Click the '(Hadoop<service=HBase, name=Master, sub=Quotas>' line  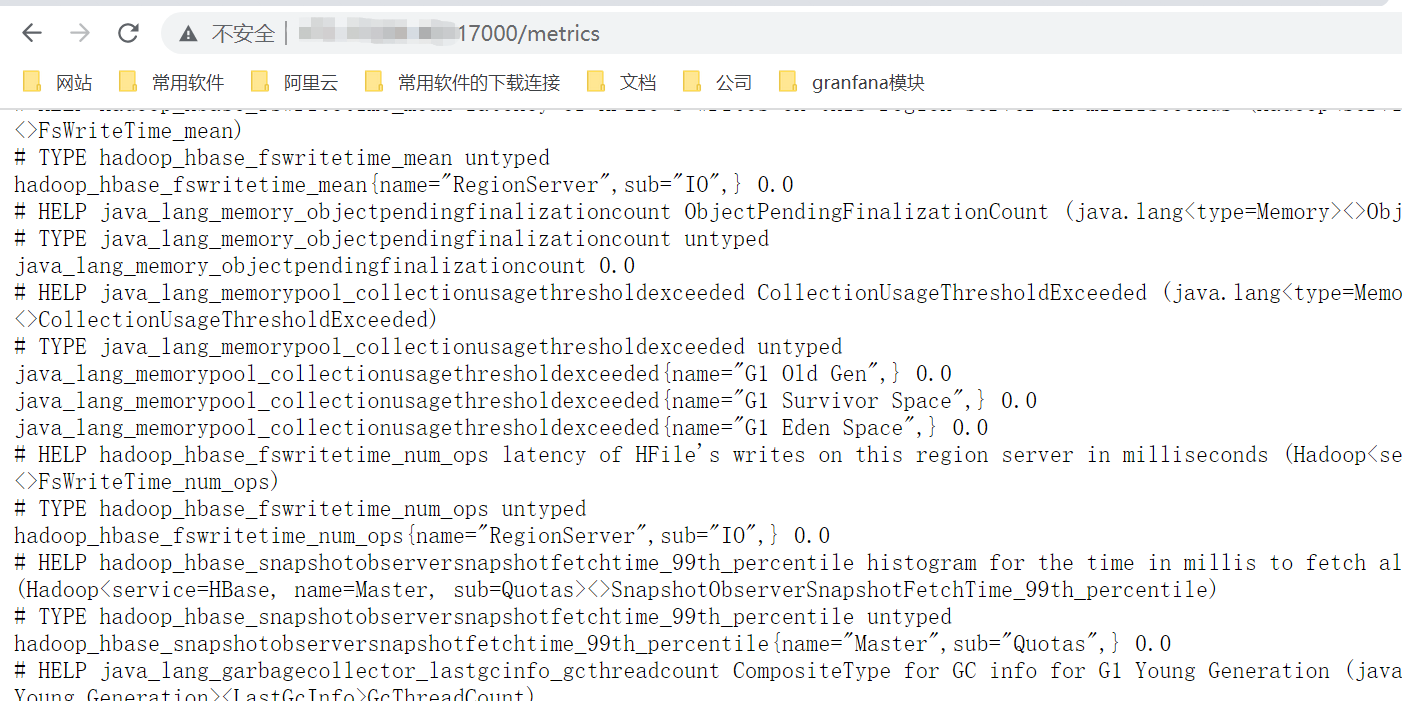point(616,590)
